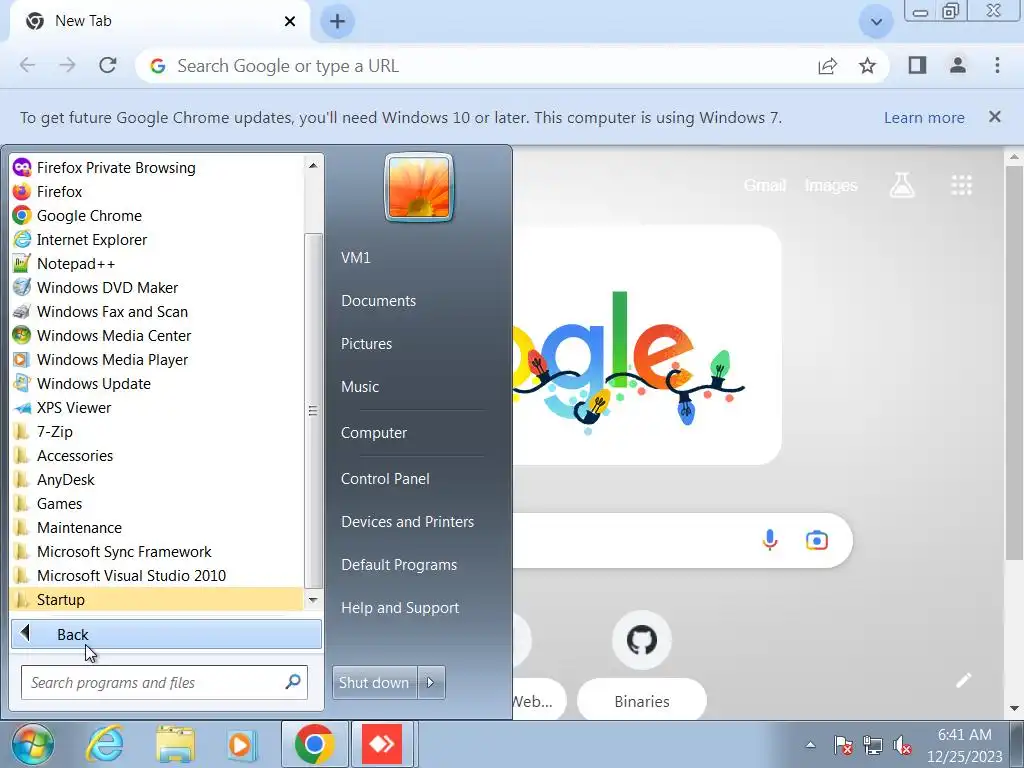Open Windows Fax and Scan
1024x768 pixels.
tap(157, 312)
